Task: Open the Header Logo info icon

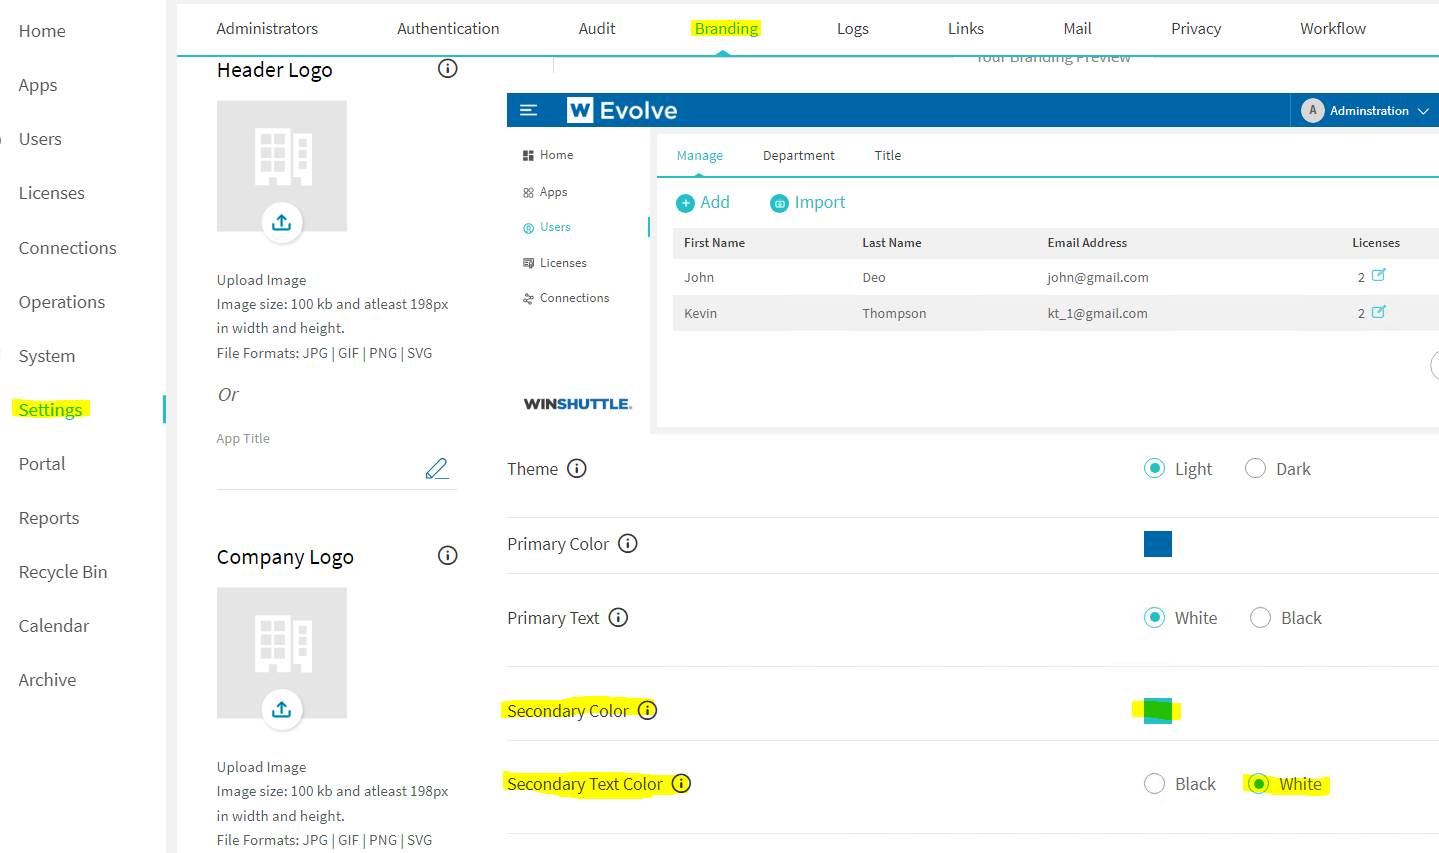Action: coord(448,69)
